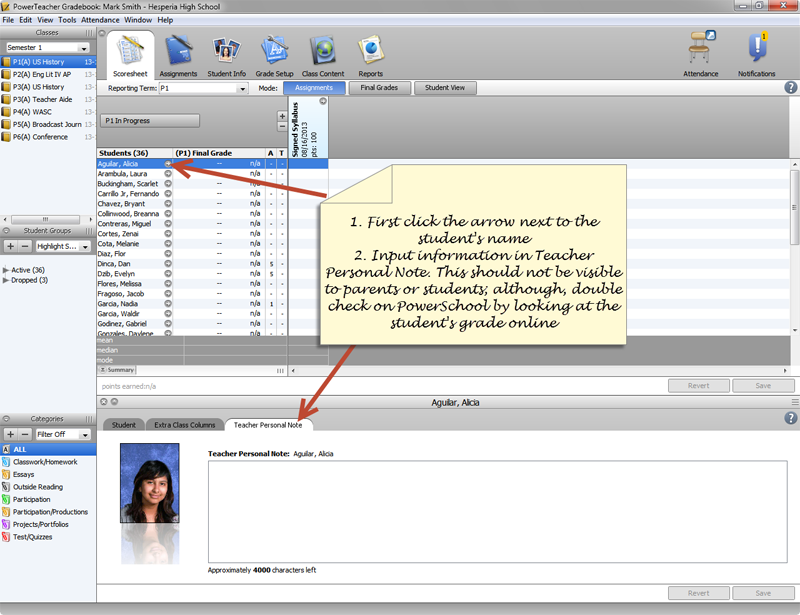
Task: Open the Summary tab below the scoresheet
Action: [x=117, y=370]
